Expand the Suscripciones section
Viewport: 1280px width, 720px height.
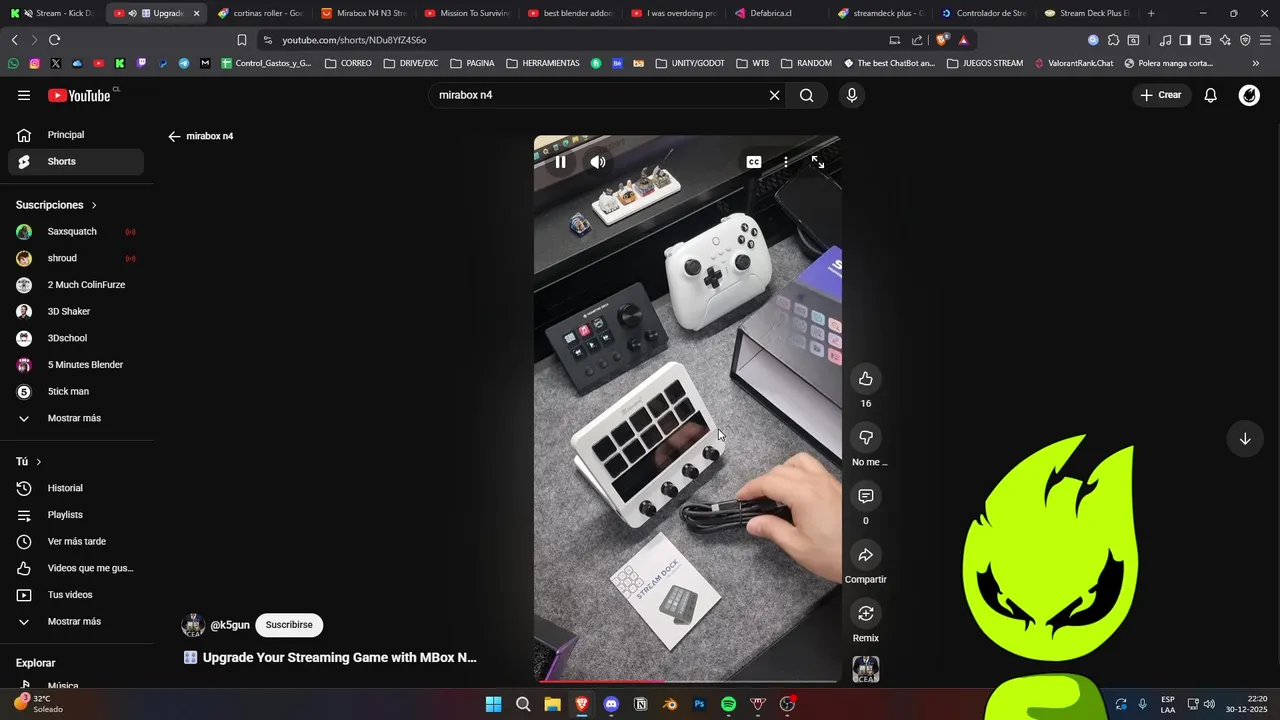tap(57, 205)
